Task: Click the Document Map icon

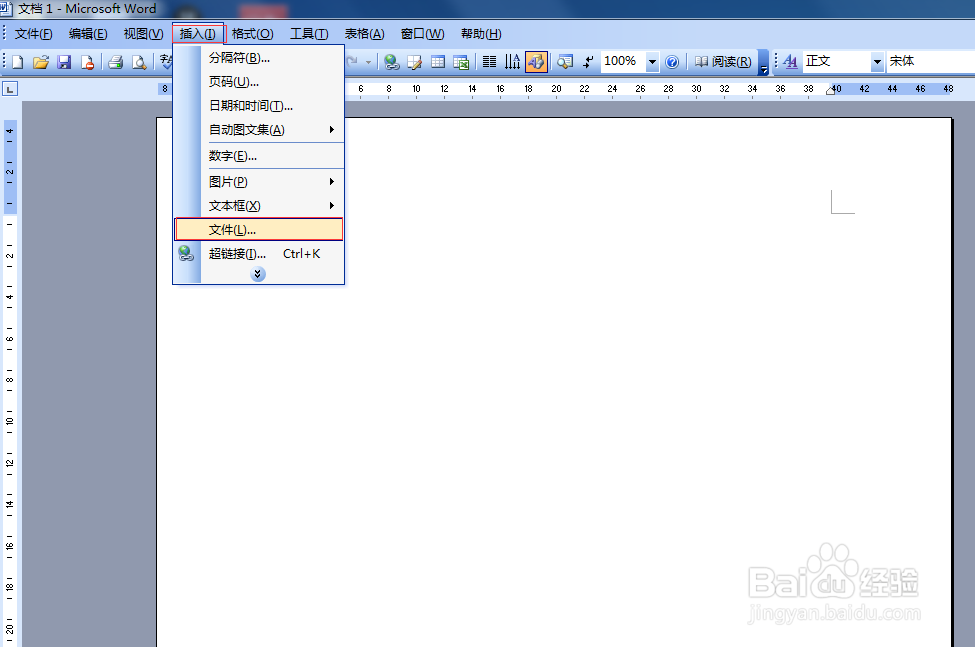Action: pos(565,62)
